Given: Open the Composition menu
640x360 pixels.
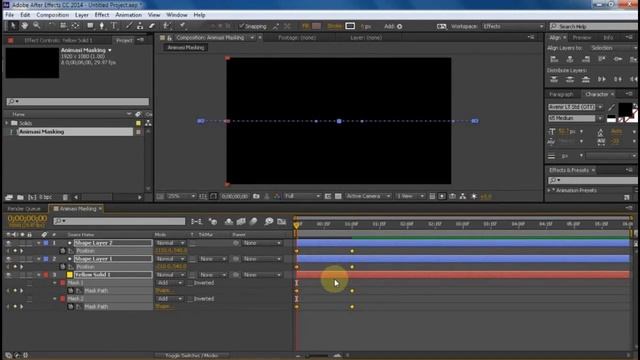Looking at the screenshot, I should 52,15.
